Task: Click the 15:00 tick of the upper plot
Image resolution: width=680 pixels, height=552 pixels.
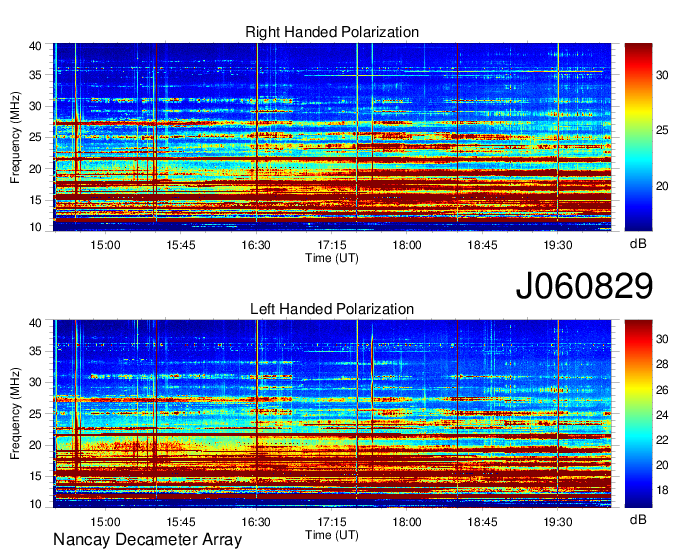Action: pos(105,245)
